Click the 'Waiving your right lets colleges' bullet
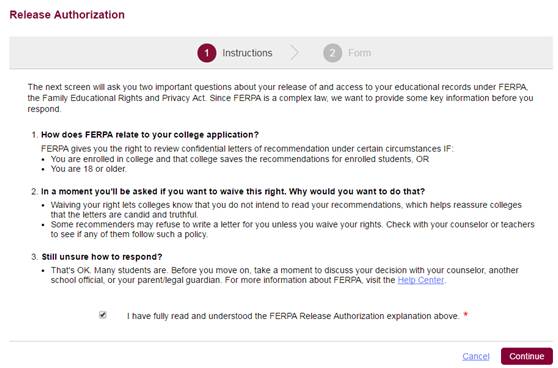This screenshot has height=368, width=558. tap(286, 210)
